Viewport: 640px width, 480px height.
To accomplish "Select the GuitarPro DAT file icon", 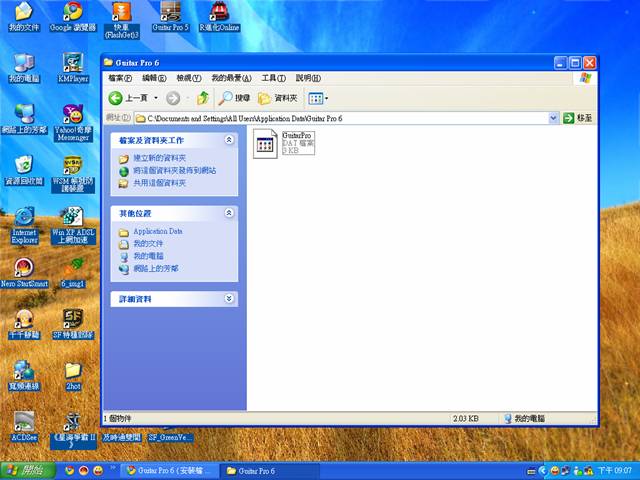I will coord(265,144).
